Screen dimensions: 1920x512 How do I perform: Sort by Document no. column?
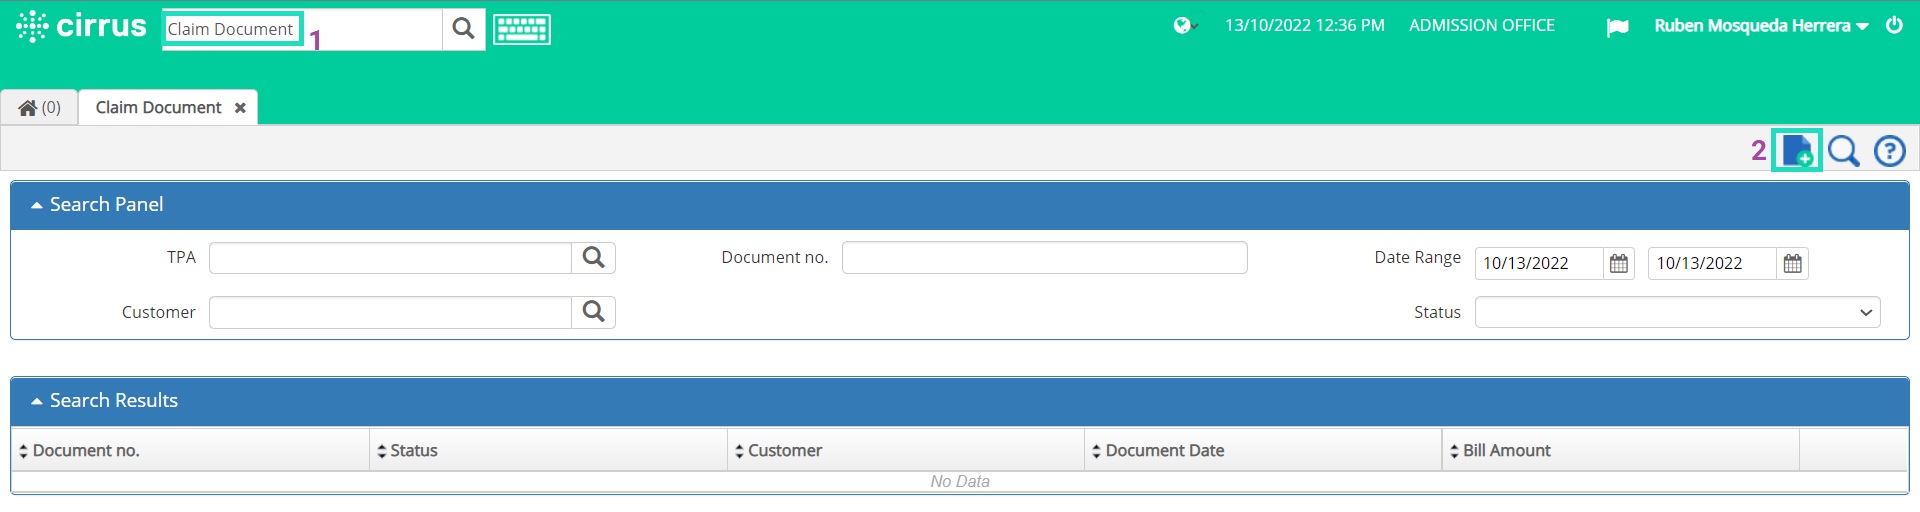(190, 451)
